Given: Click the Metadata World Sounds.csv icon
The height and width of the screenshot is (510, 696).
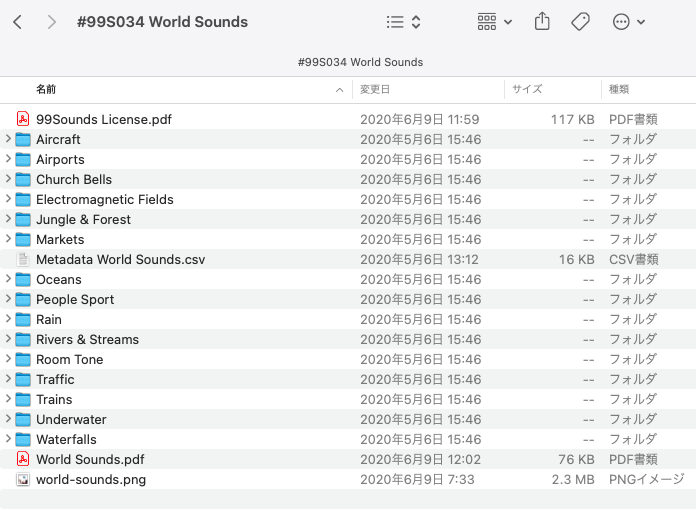Looking at the screenshot, I should pos(23,259).
